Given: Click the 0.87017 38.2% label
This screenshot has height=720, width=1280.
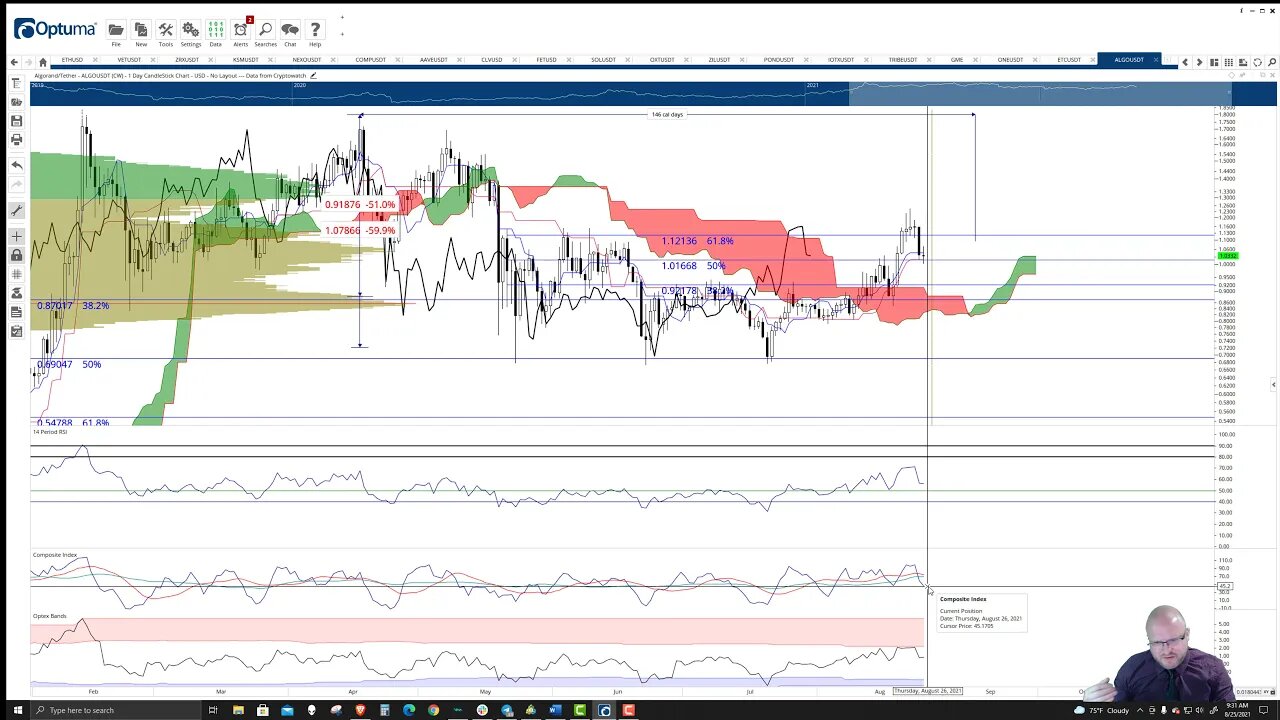Looking at the screenshot, I should click(x=73, y=306).
